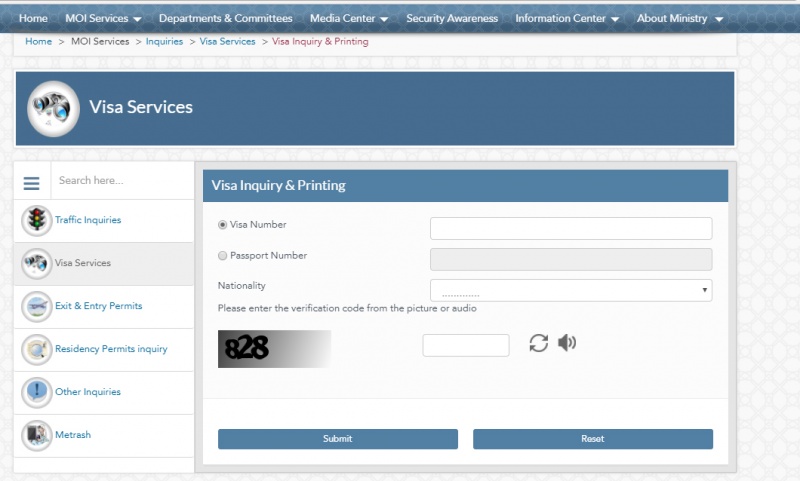This screenshot has height=481, width=800.
Task: Click the MOI Services breadcrumb text
Action: [100, 41]
